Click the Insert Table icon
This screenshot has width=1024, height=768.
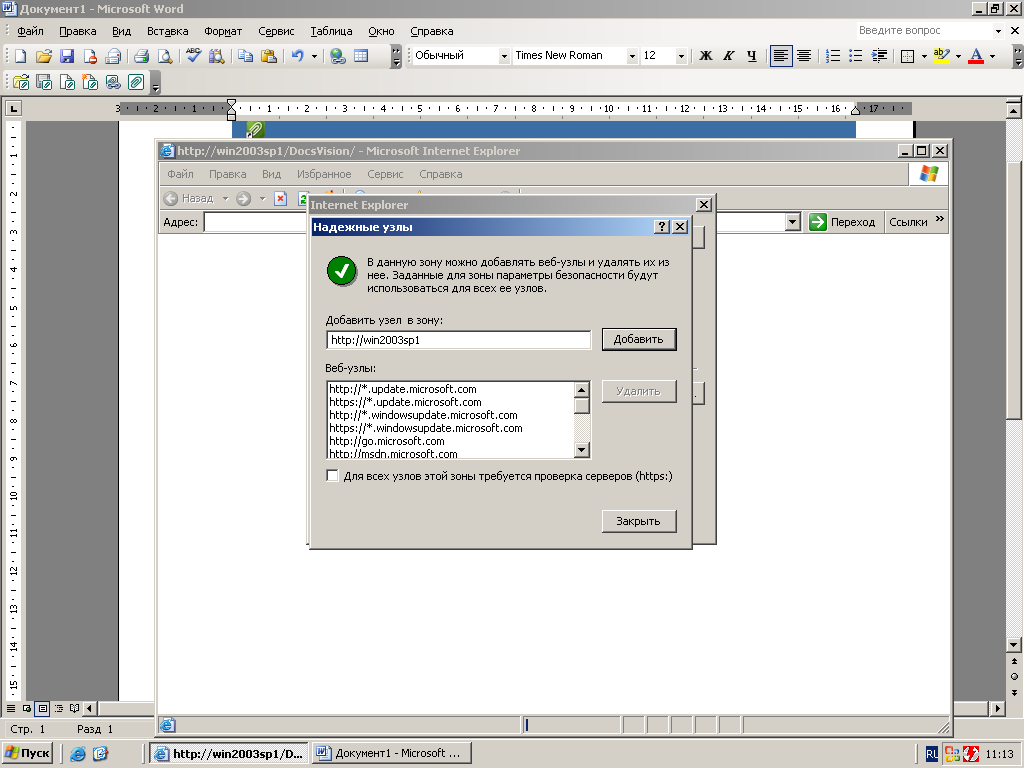(x=361, y=56)
